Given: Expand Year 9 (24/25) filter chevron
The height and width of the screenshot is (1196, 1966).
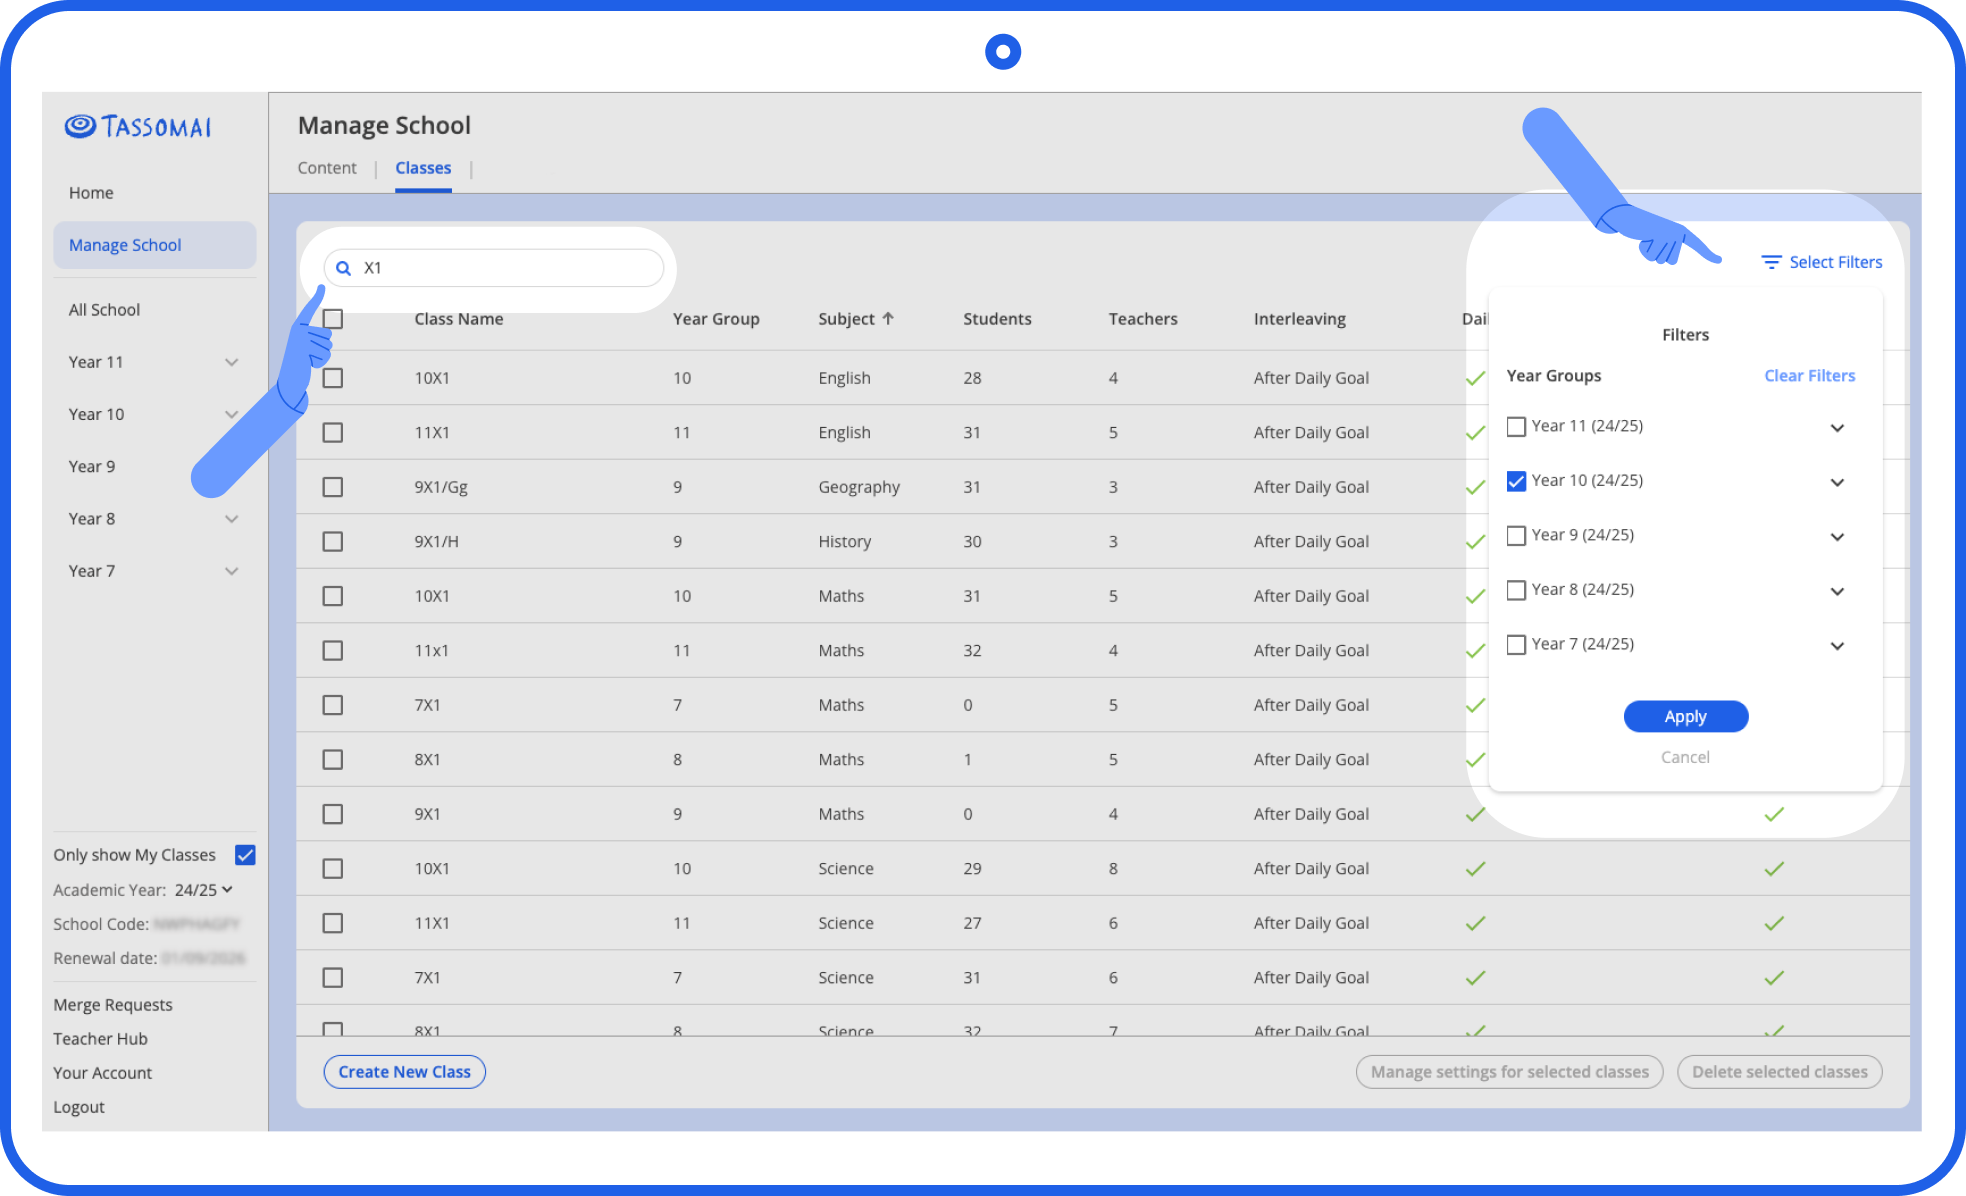Looking at the screenshot, I should 1837,537.
